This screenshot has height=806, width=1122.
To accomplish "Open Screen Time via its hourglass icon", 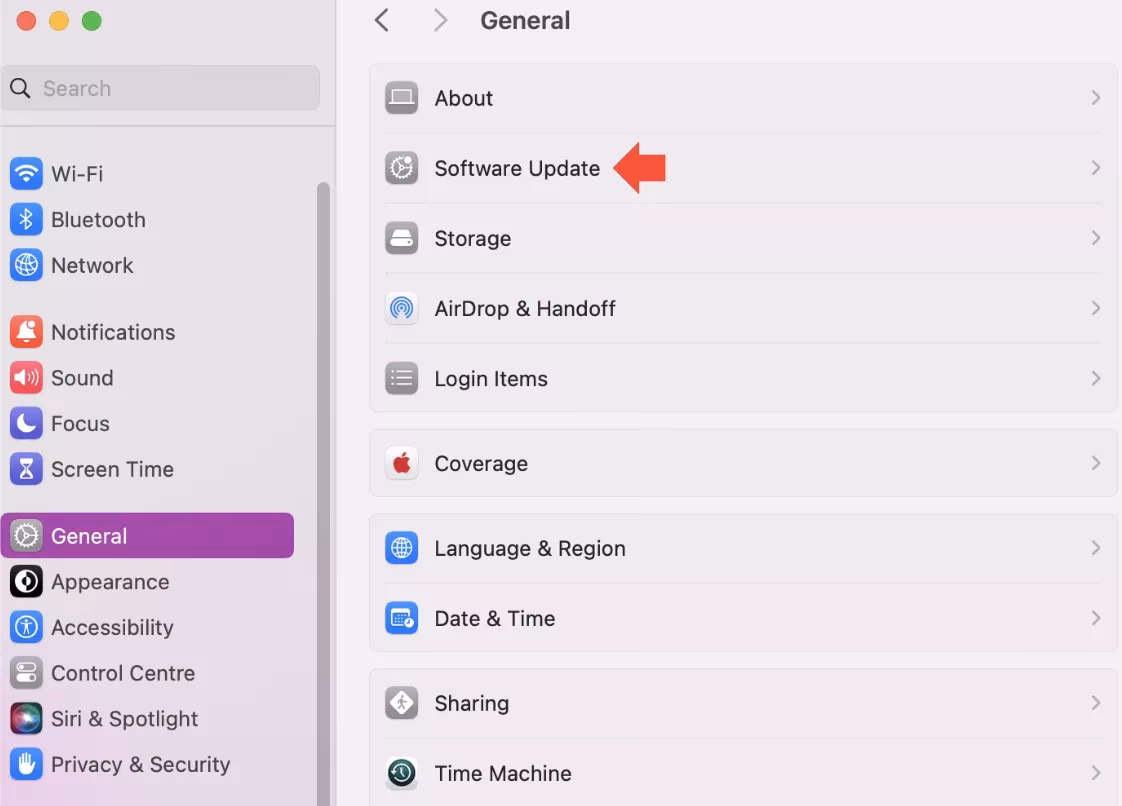I will [25, 468].
